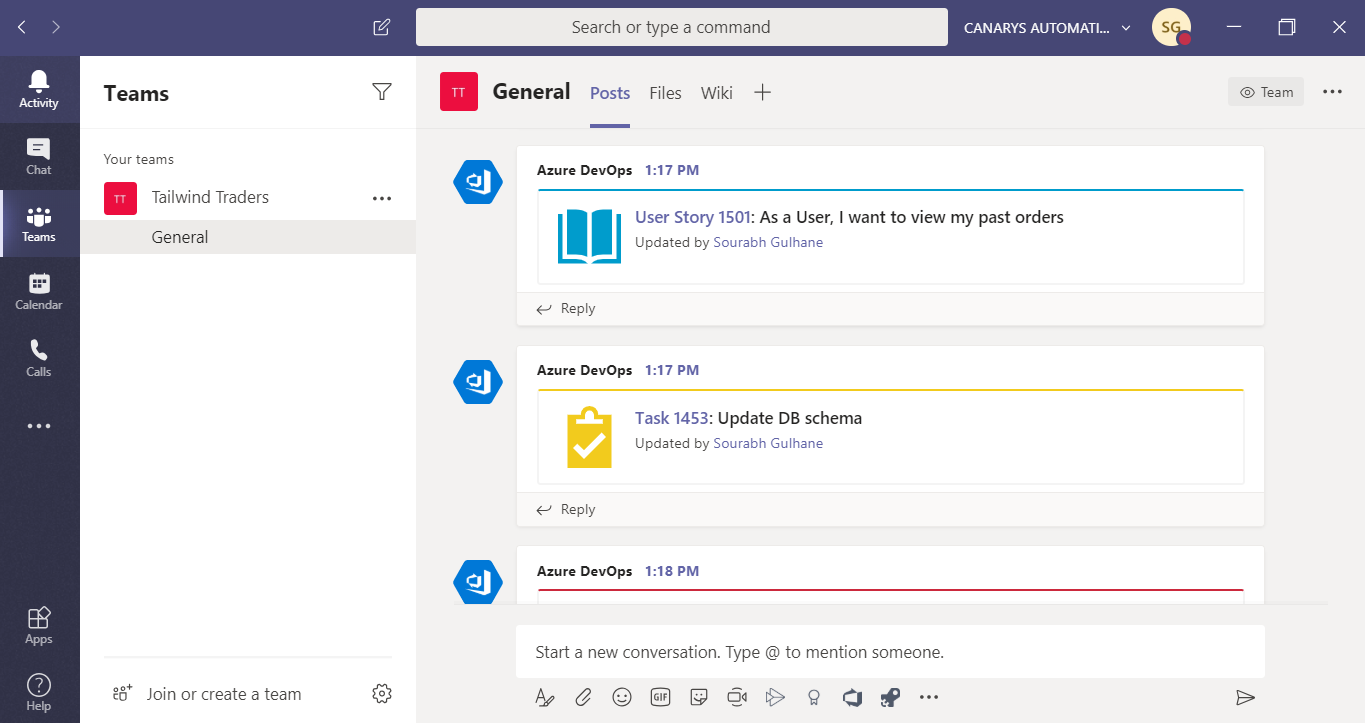Screen dimensions: 1365x723
Task: Open the Praise badge extension
Action: tap(814, 697)
